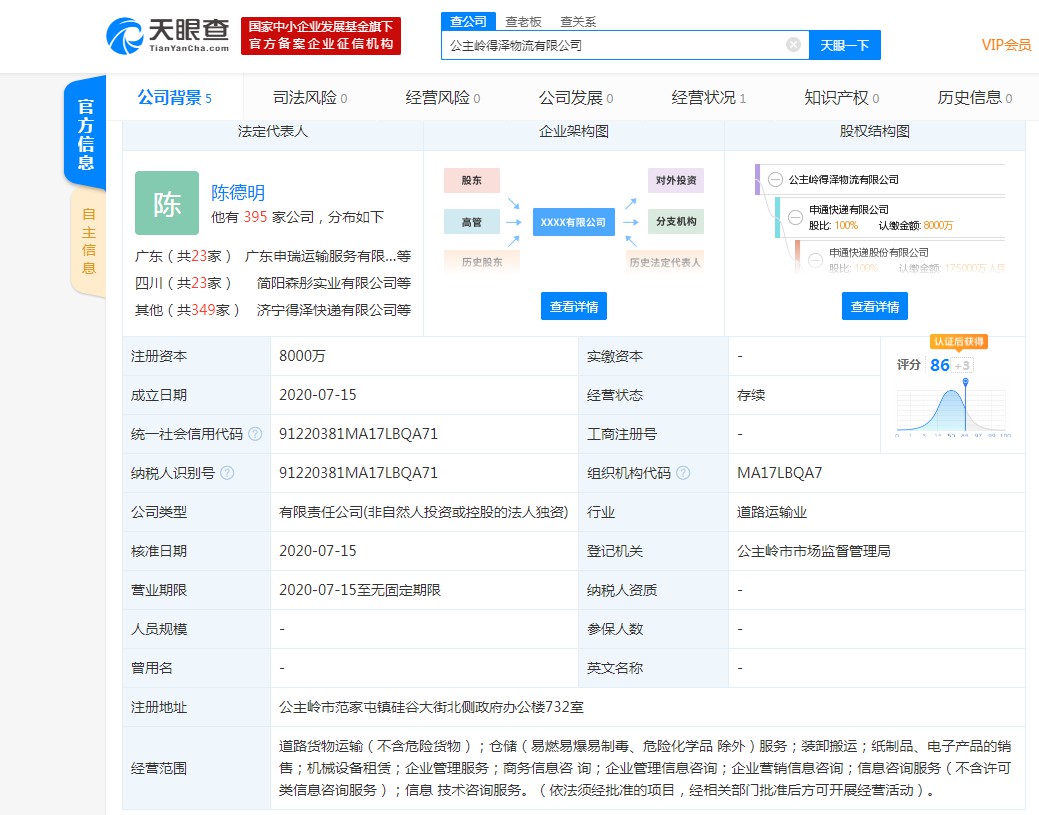Screen dimensions: 1039x815
Task: Click the 纳税人识别号 value 91220381MA17LBQA71
Action: click(358, 473)
